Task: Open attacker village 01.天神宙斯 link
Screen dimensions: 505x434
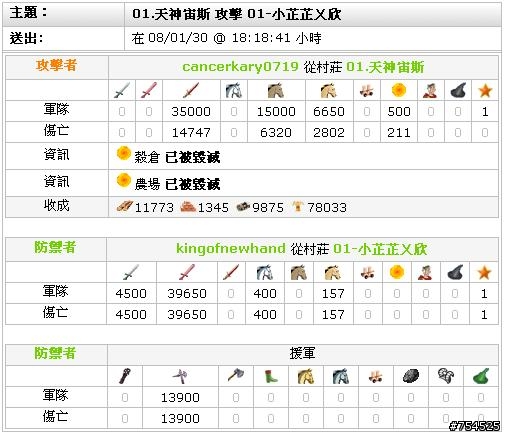Action: click(x=385, y=67)
